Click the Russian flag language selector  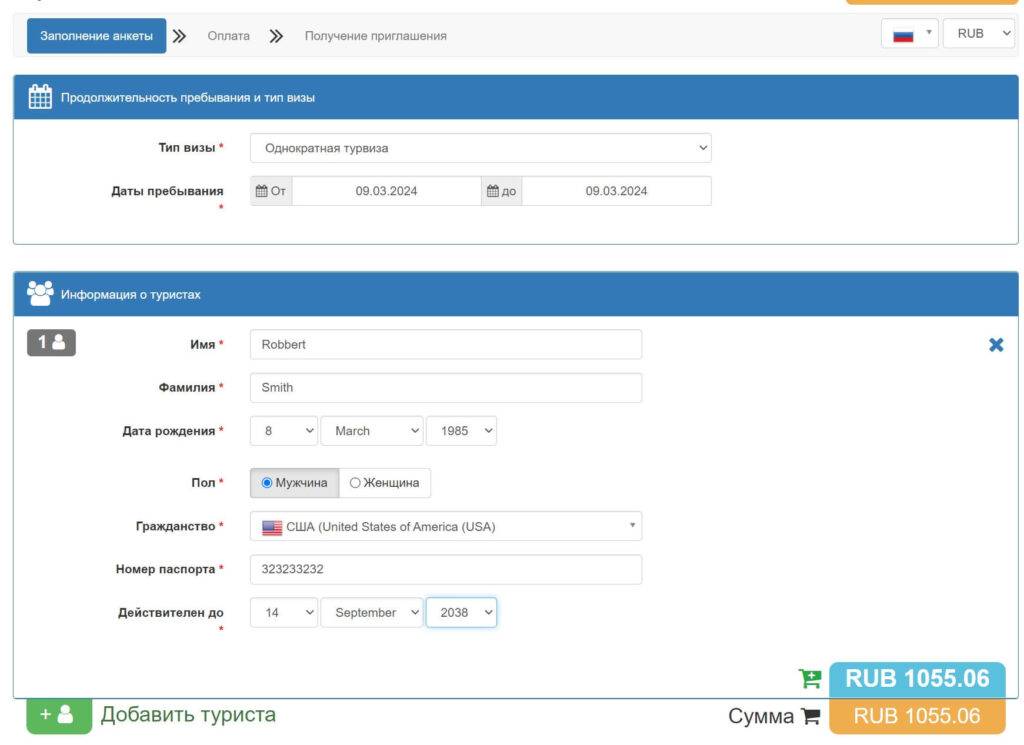pos(909,34)
